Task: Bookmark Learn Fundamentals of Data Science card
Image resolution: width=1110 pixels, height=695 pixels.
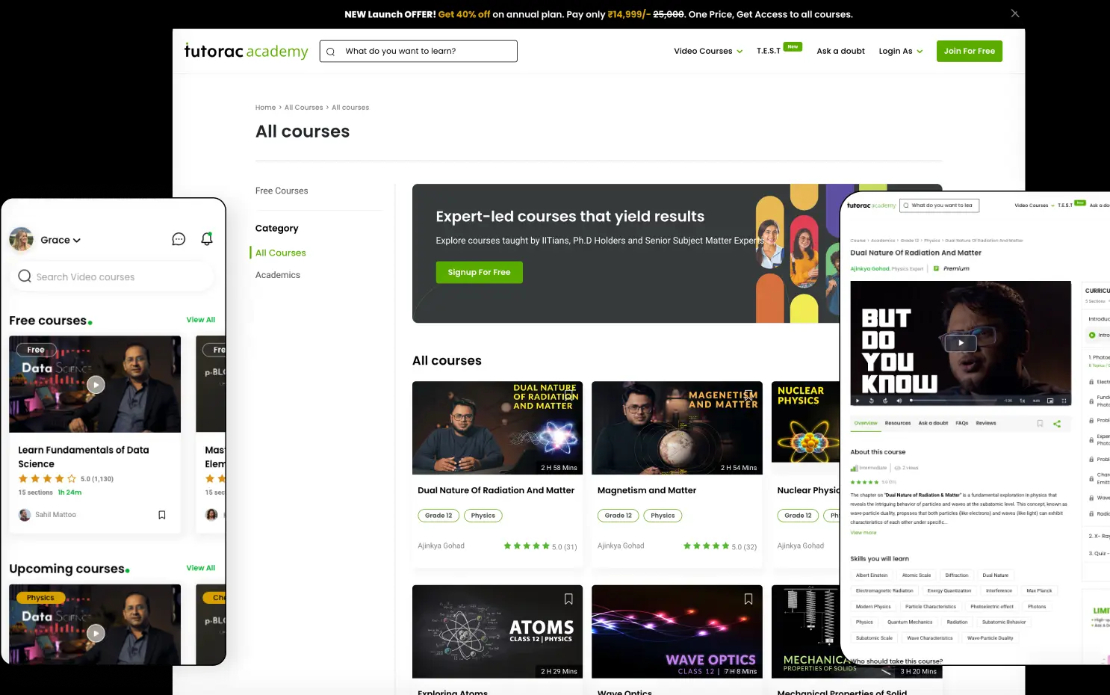Action: (161, 515)
